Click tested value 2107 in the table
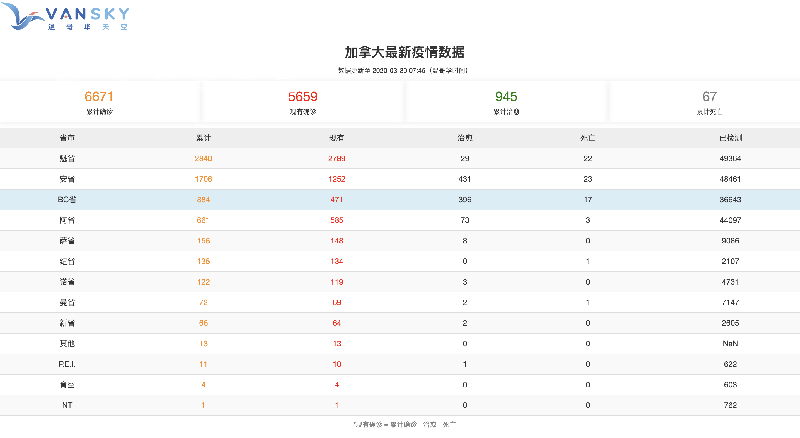 (731, 261)
